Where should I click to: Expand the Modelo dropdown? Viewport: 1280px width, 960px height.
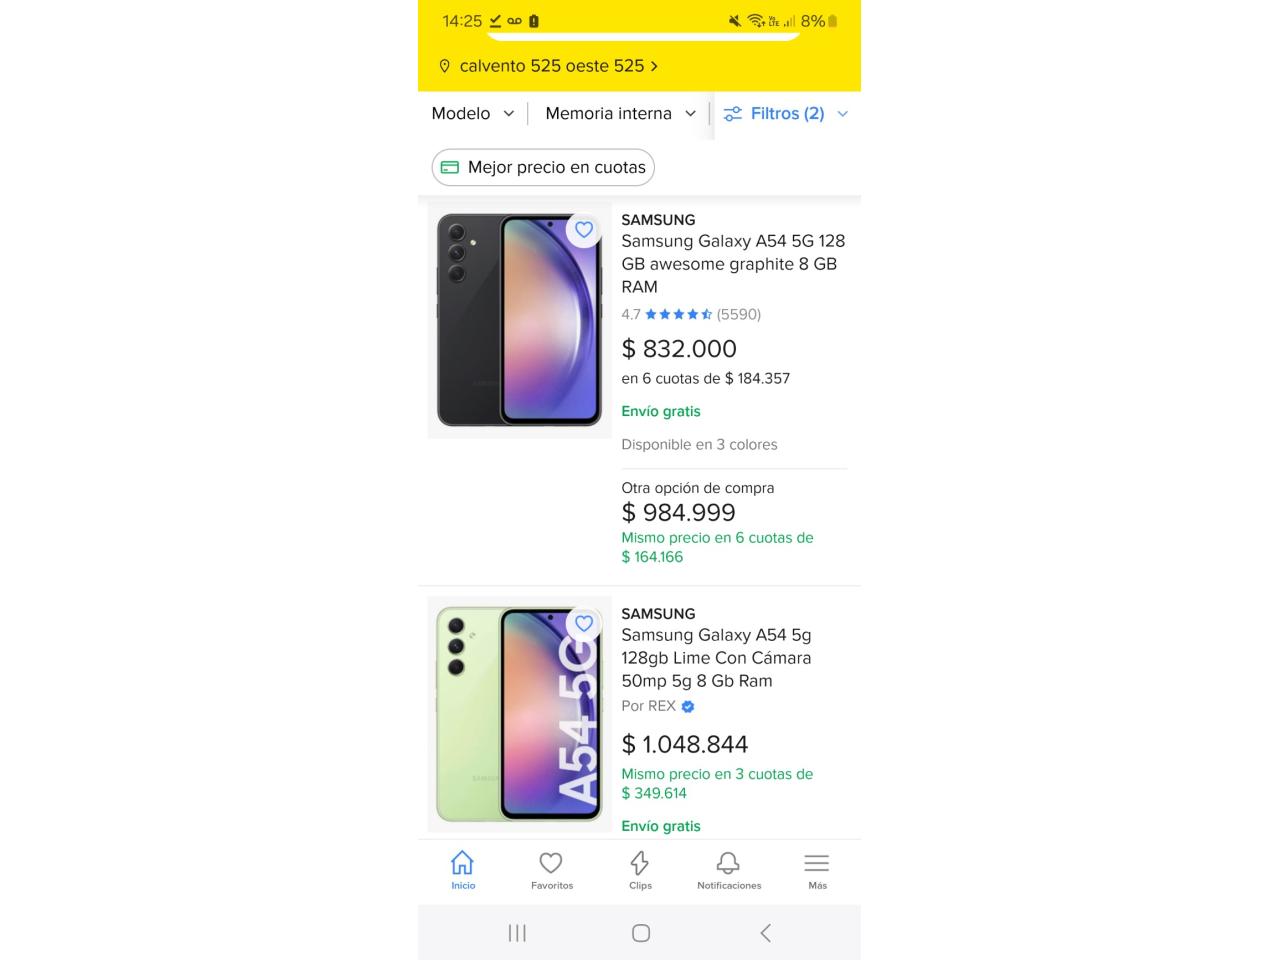[x=473, y=114]
